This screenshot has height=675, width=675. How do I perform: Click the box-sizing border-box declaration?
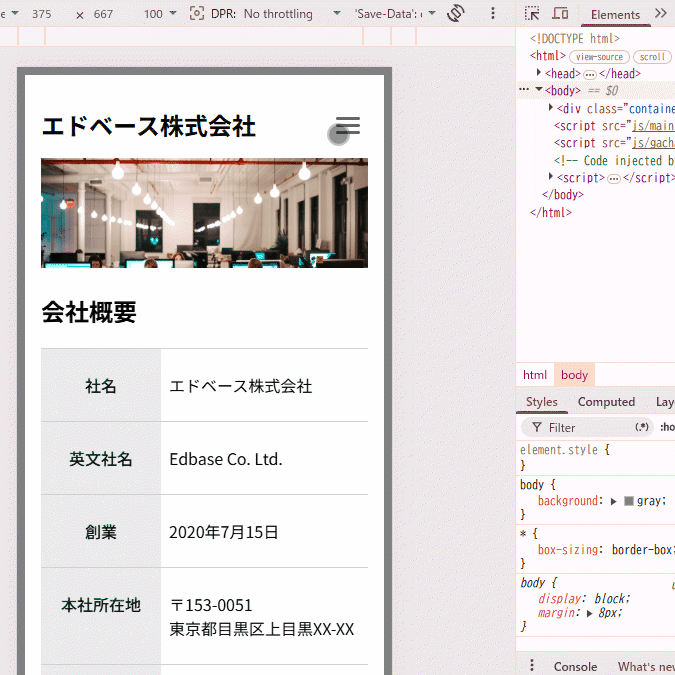(606, 550)
